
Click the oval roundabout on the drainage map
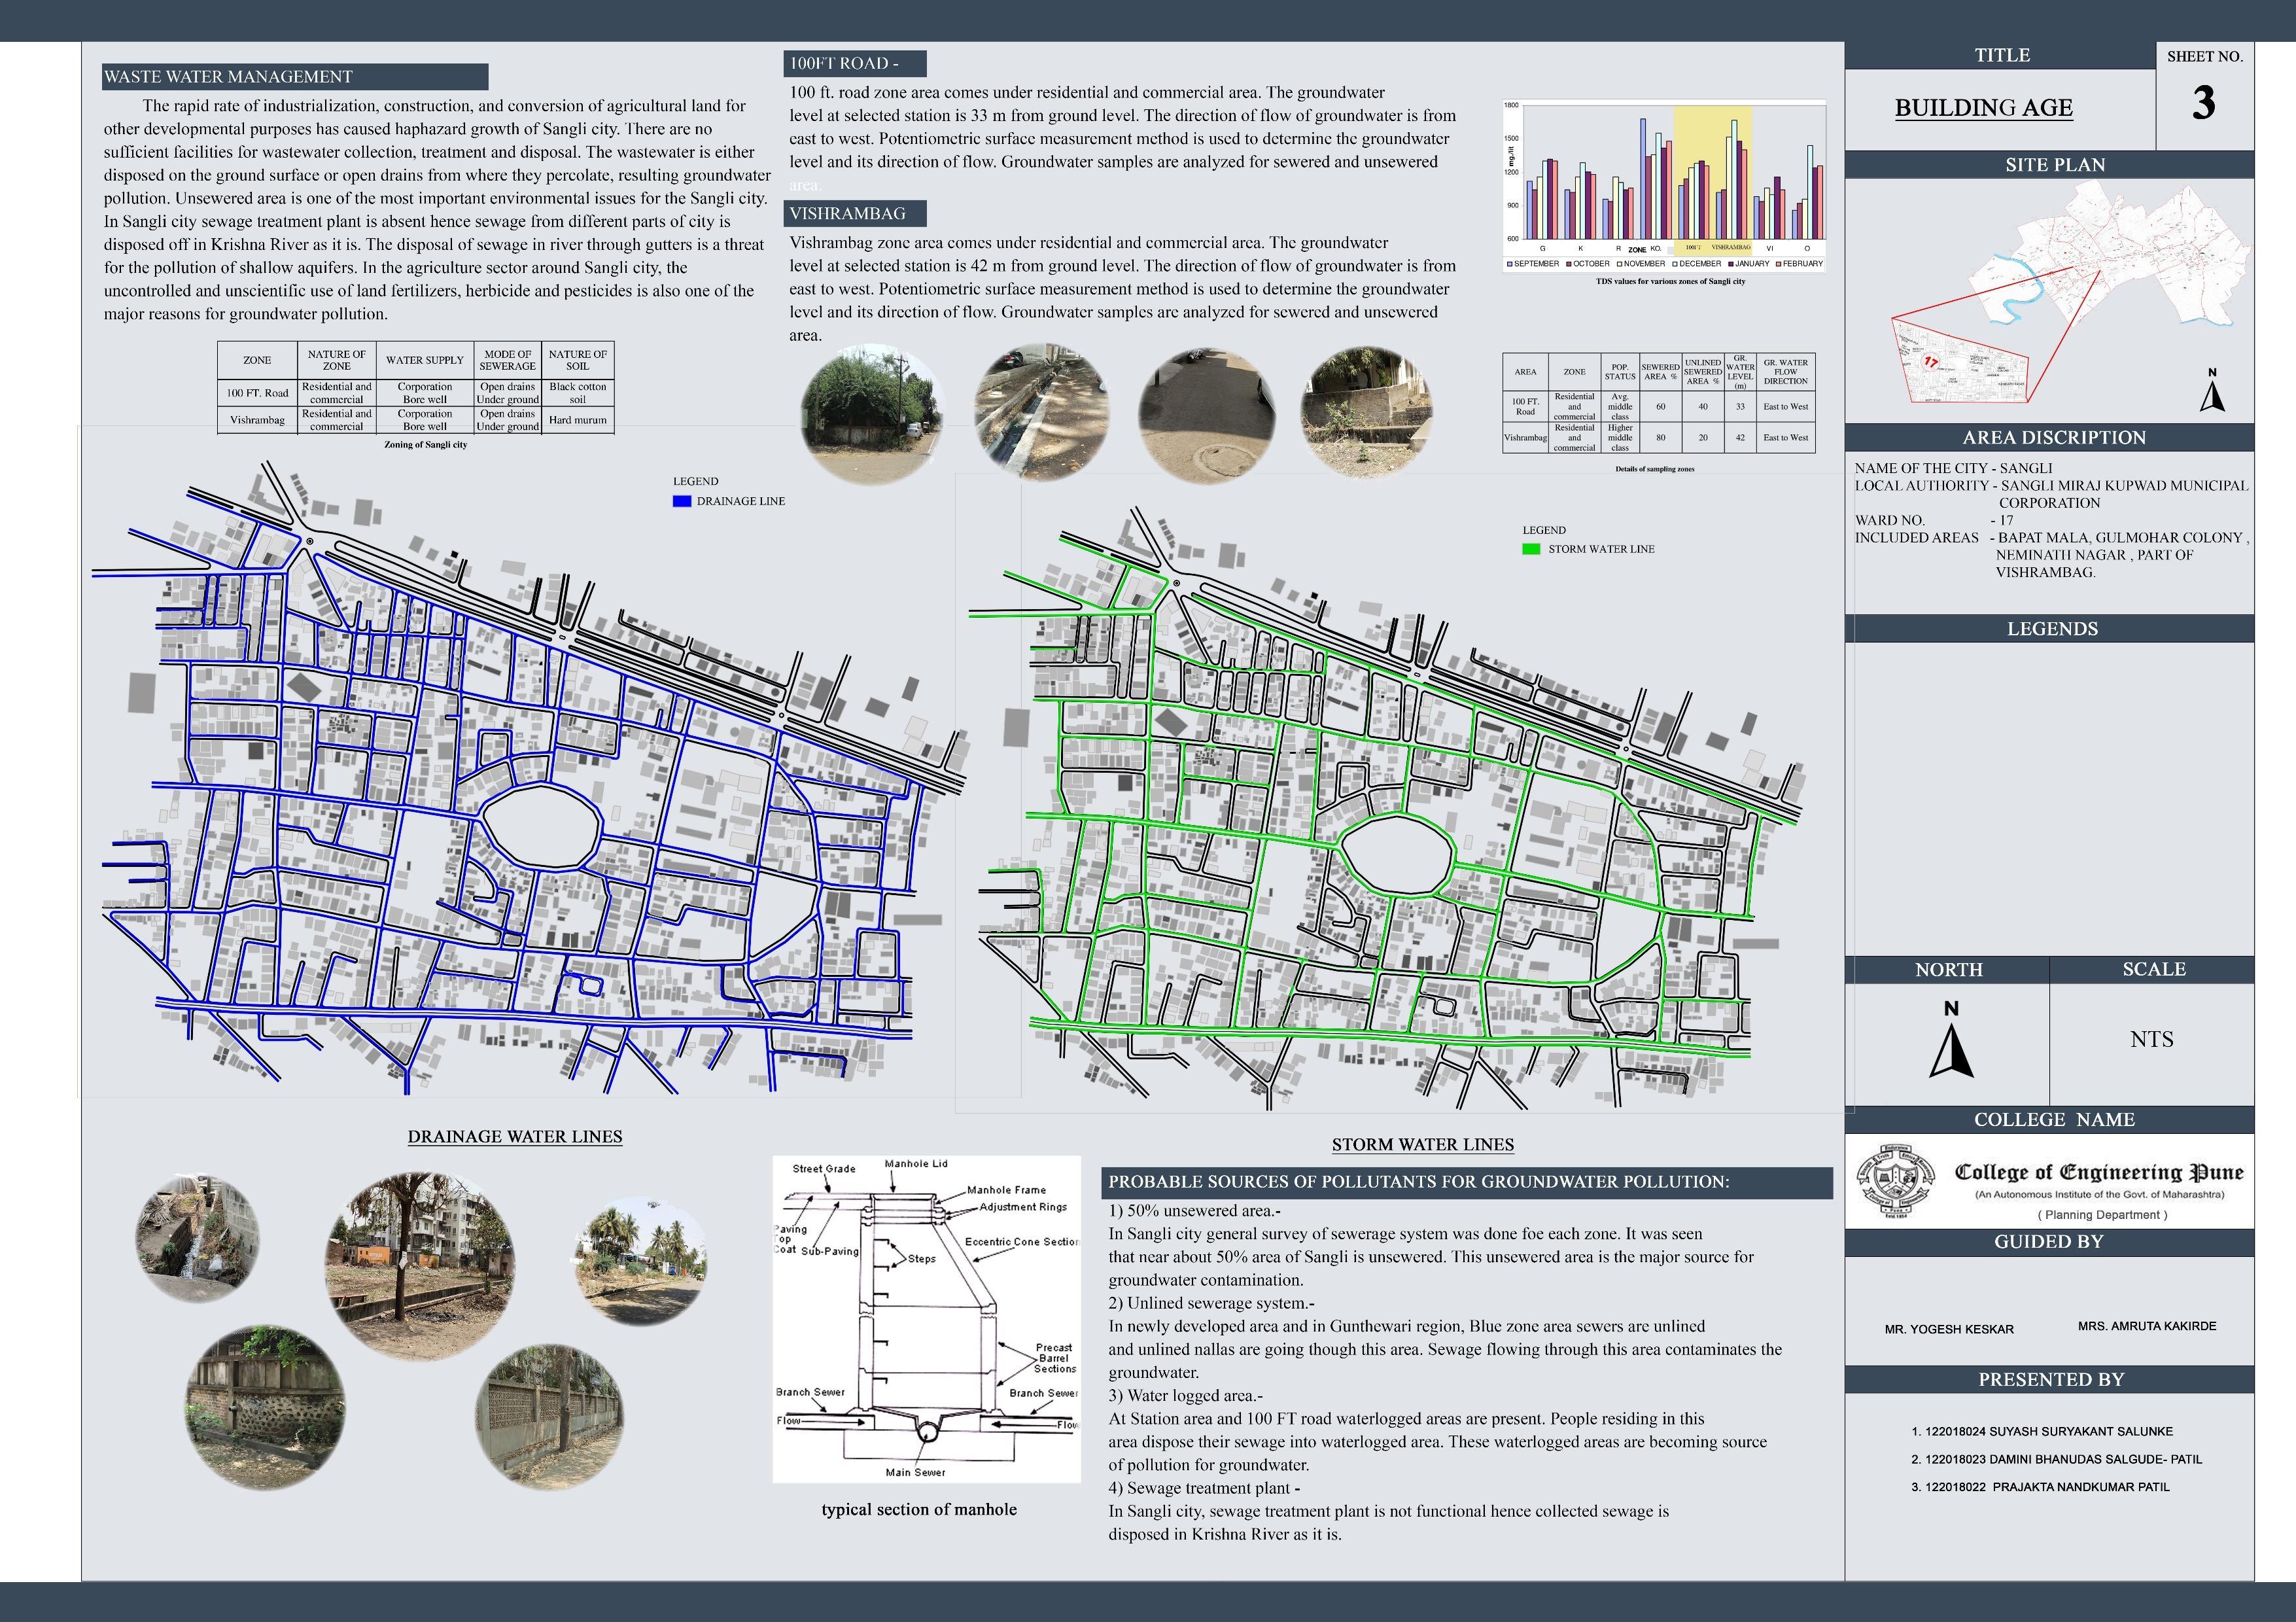click(x=541, y=826)
